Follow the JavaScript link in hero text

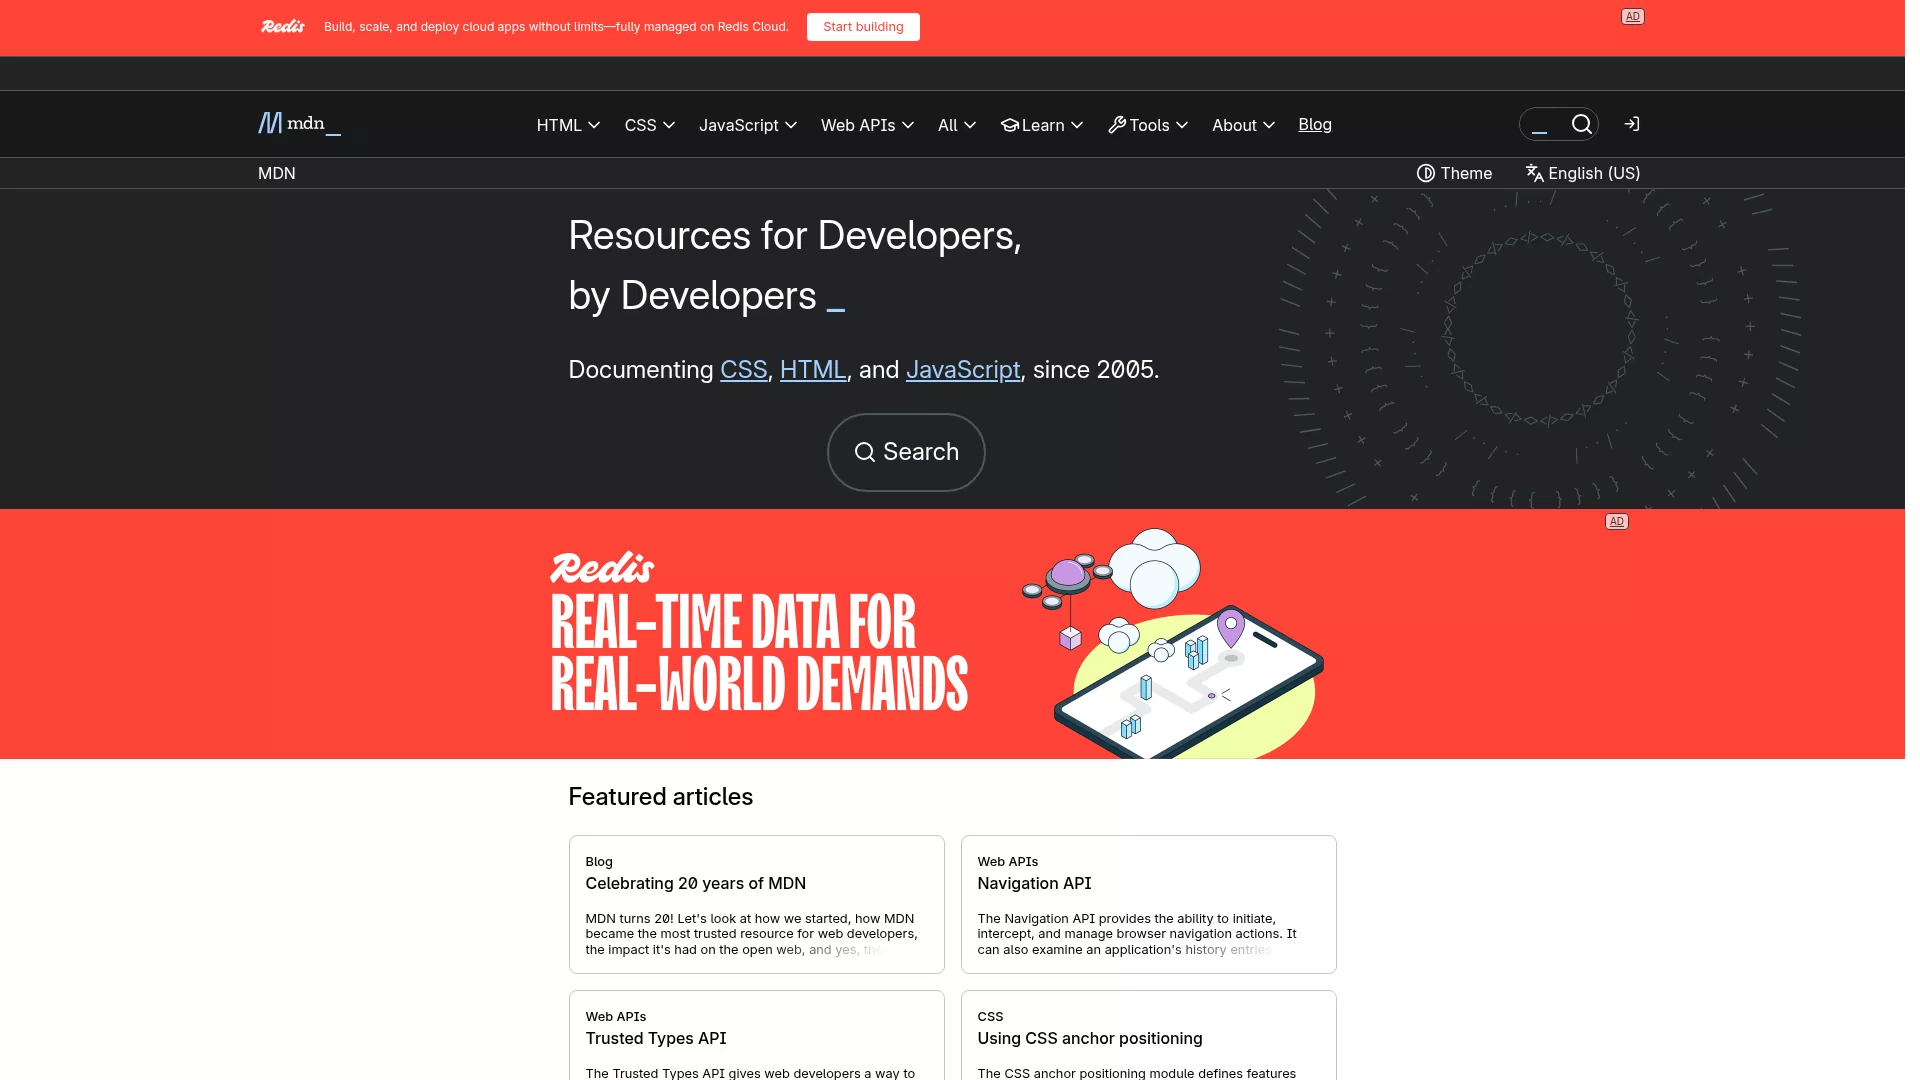click(963, 370)
